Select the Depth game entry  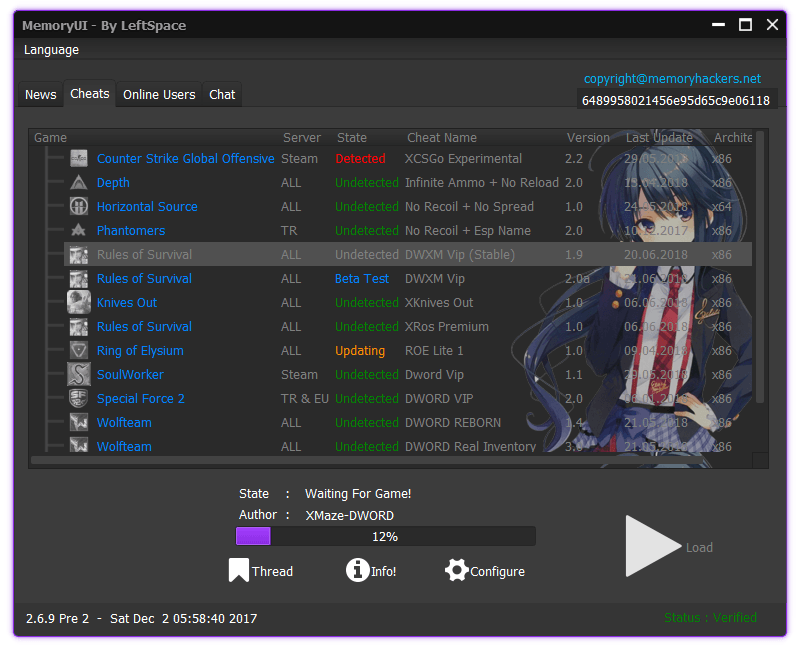(113, 182)
